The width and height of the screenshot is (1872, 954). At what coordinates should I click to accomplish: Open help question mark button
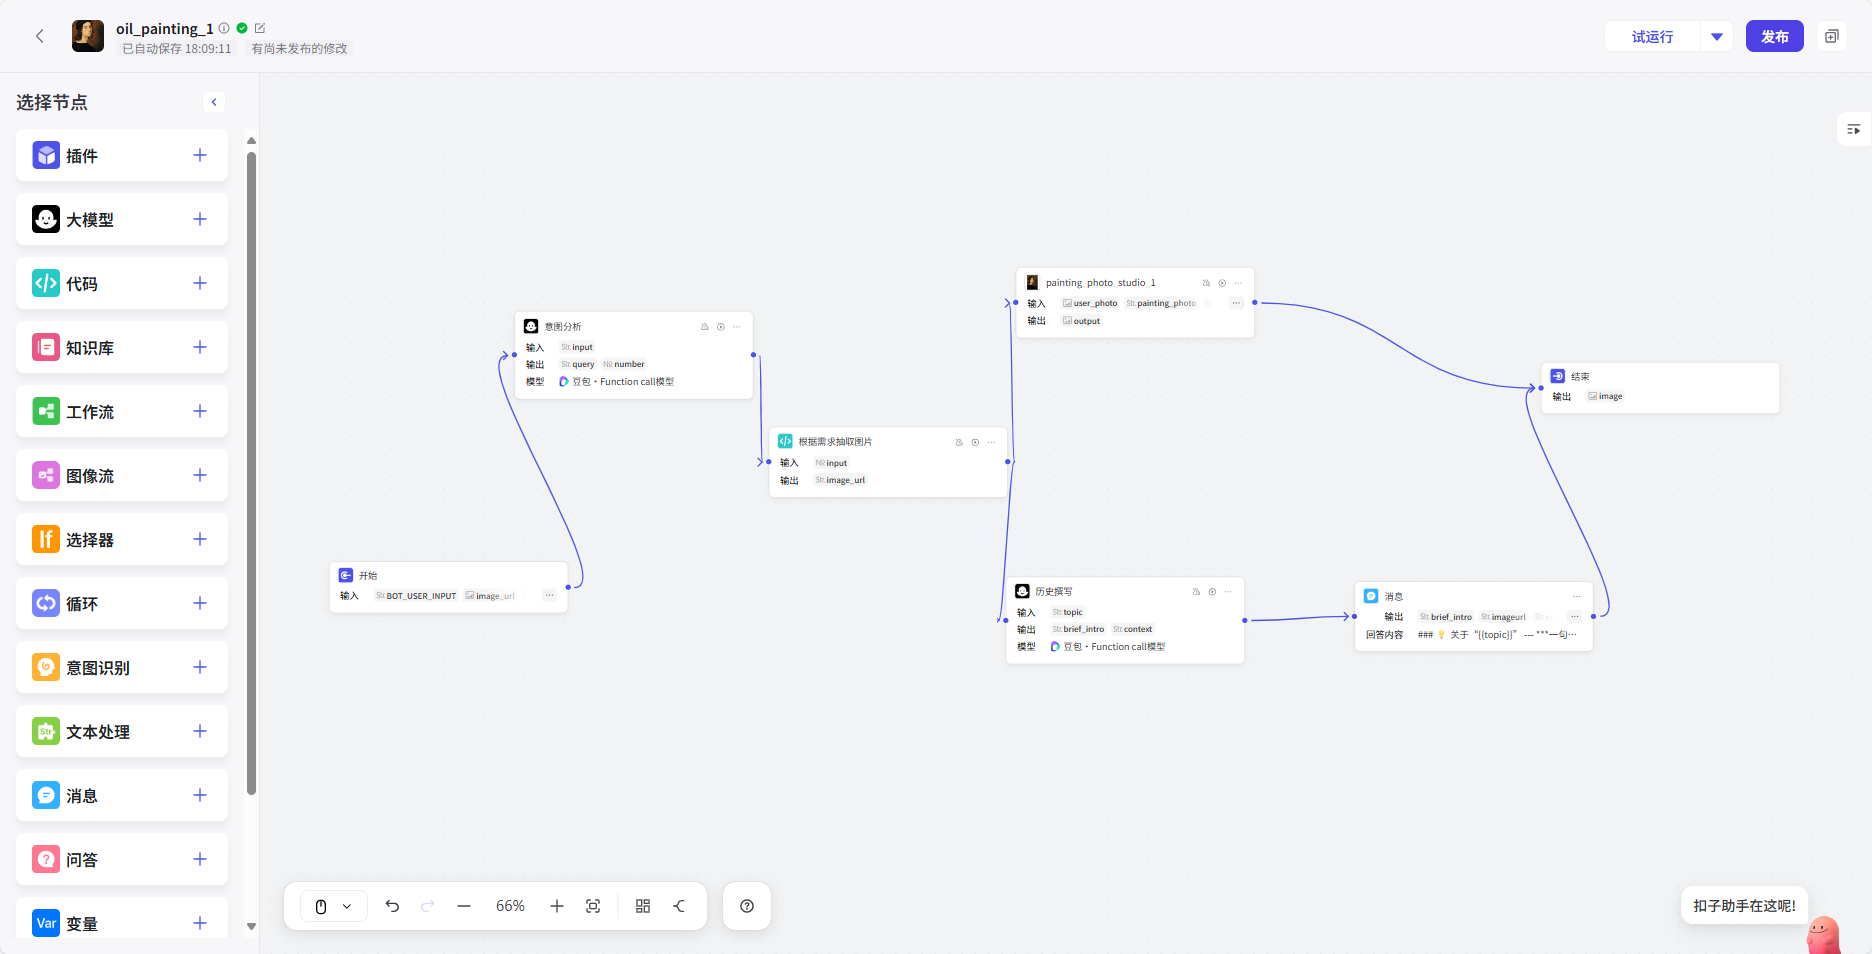coord(747,906)
